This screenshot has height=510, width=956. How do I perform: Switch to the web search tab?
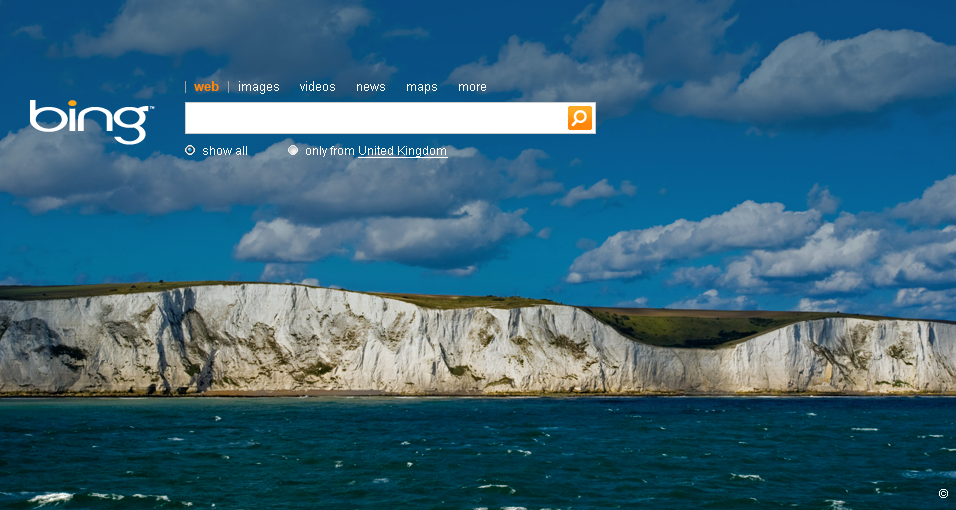[x=206, y=87]
